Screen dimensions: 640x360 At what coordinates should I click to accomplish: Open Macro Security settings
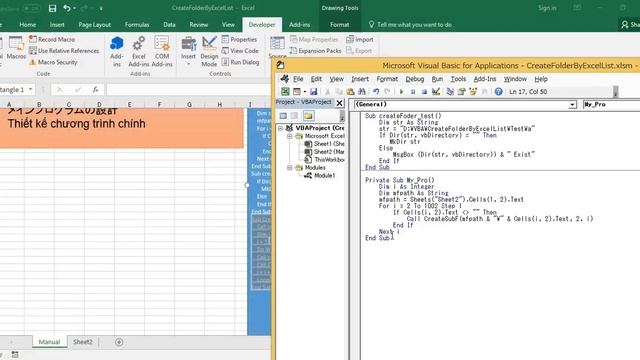pyautogui.click(x=53, y=62)
